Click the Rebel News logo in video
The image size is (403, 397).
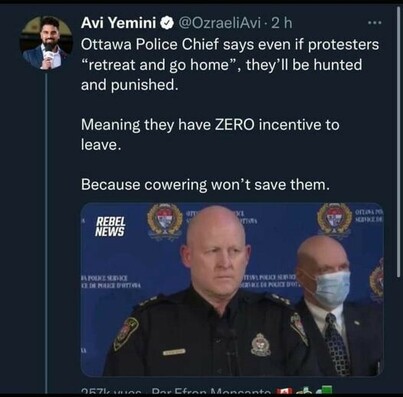[110, 227]
